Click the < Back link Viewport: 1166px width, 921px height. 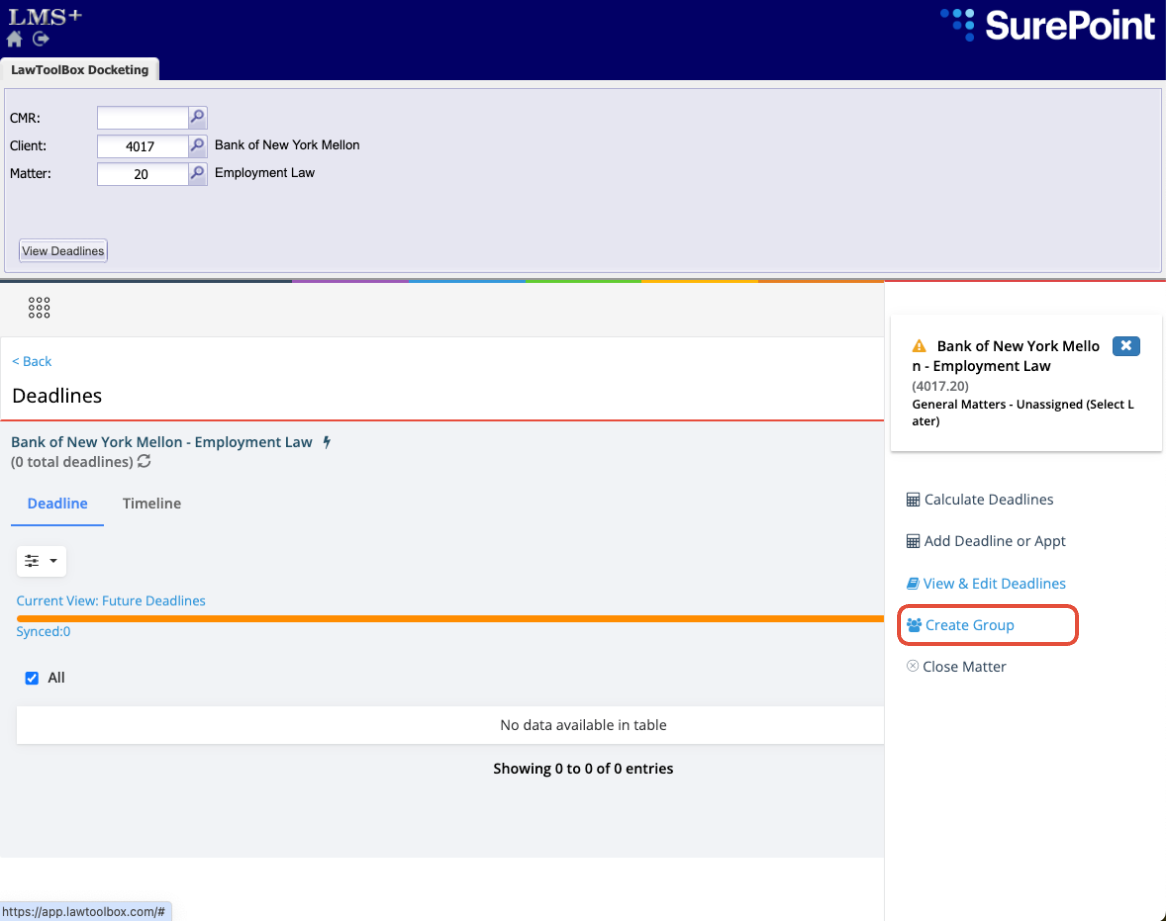[x=32, y=361]
